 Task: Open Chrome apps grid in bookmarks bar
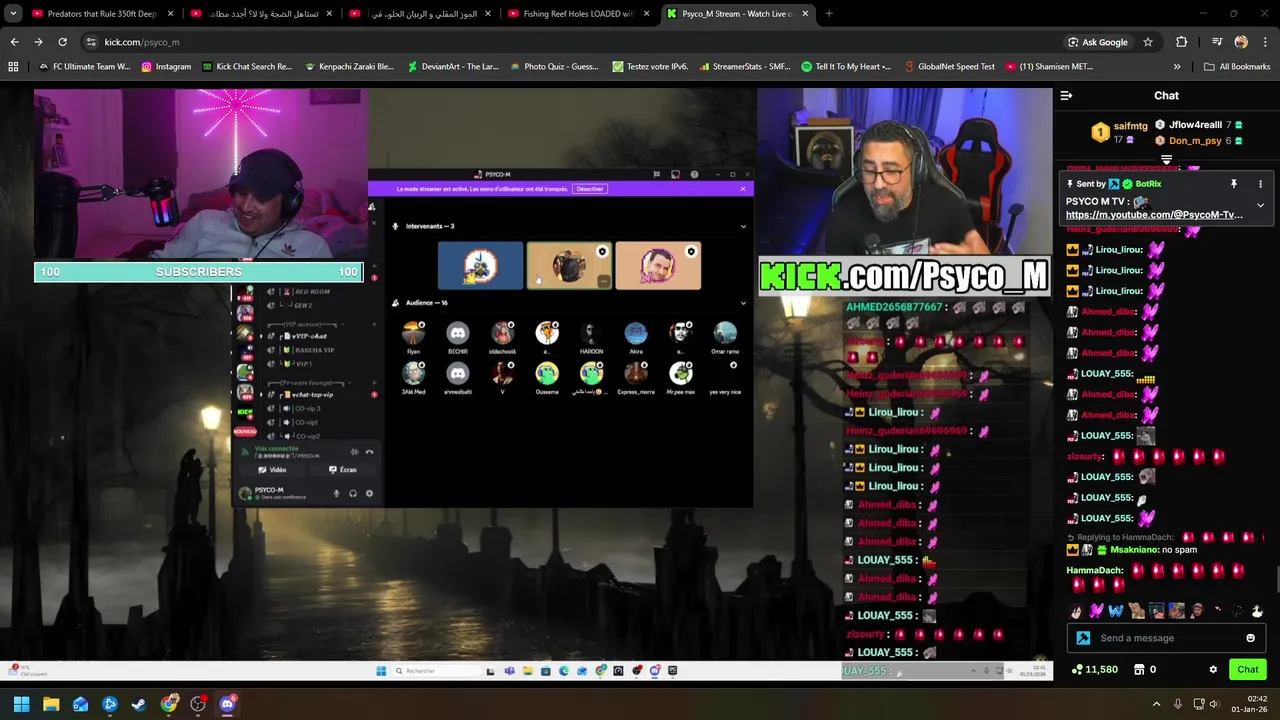(x=13, y=67)
